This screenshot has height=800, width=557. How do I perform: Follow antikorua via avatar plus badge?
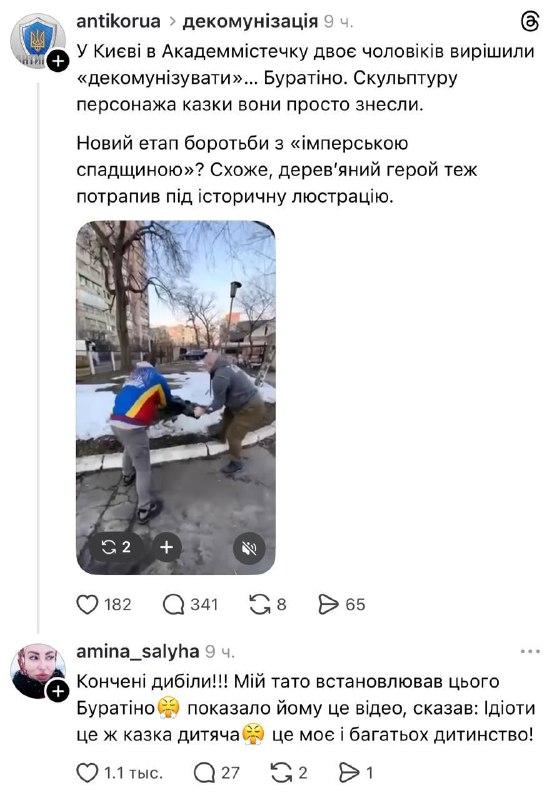click(x=58, y=61)
